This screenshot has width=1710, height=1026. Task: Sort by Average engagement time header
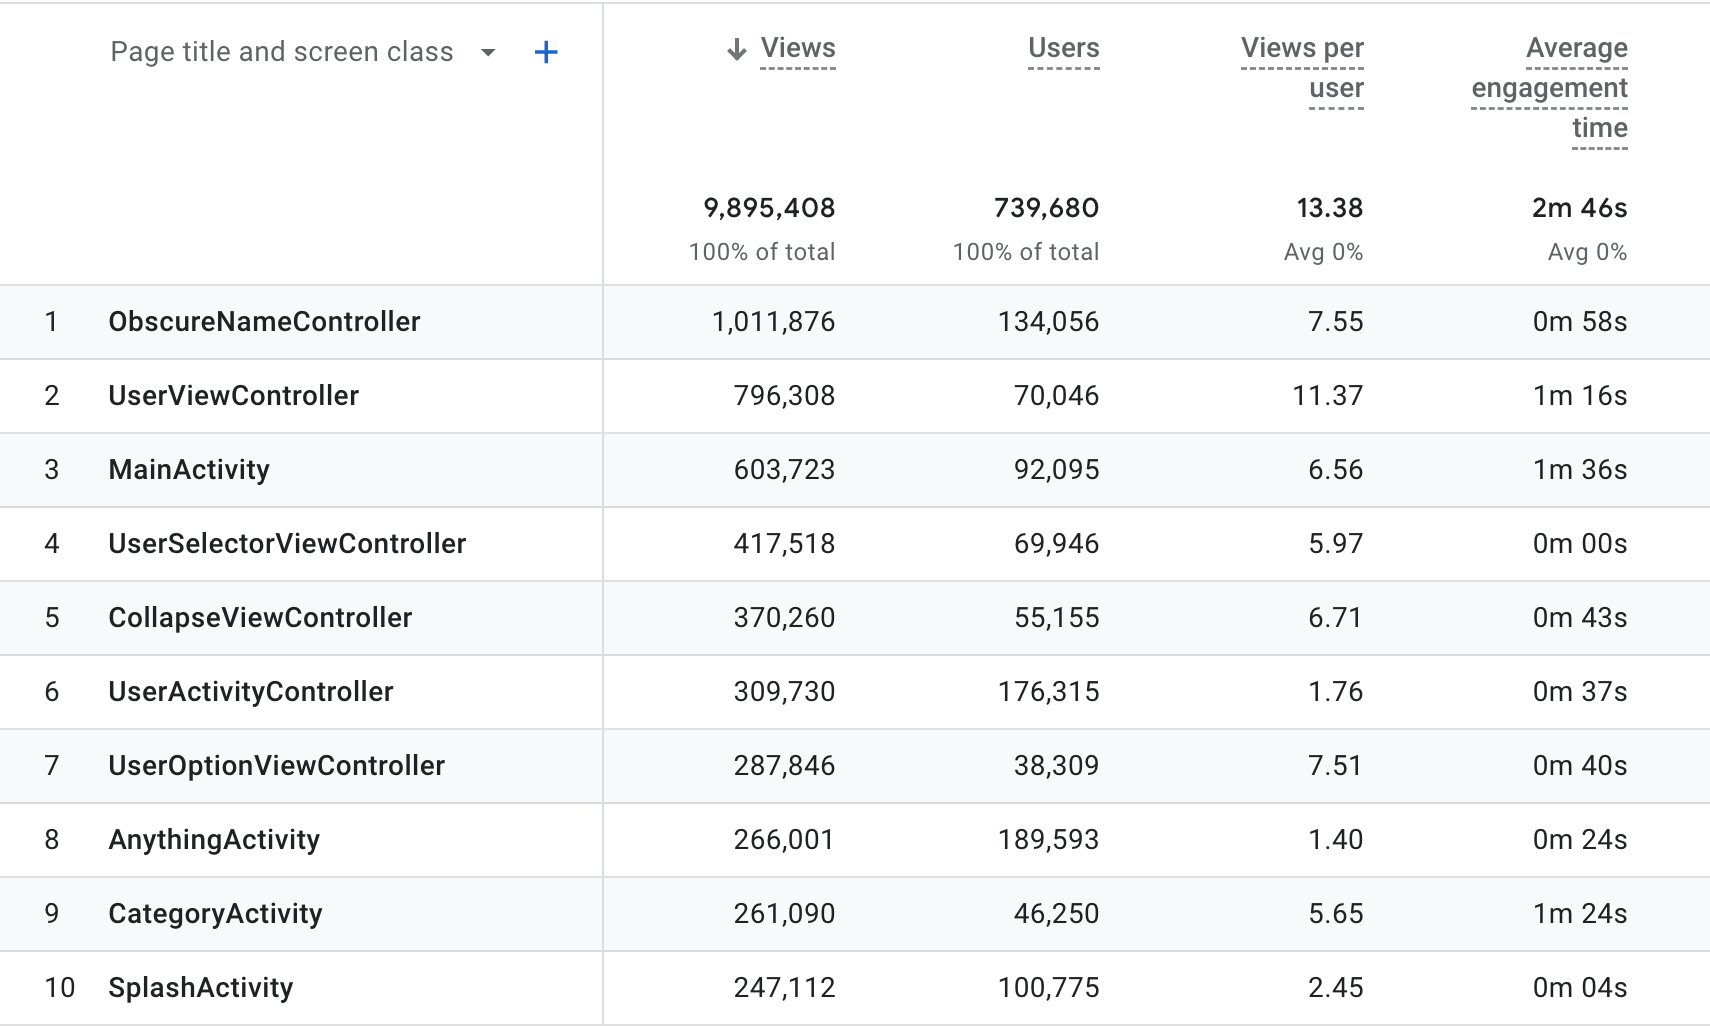[1549, 88]
